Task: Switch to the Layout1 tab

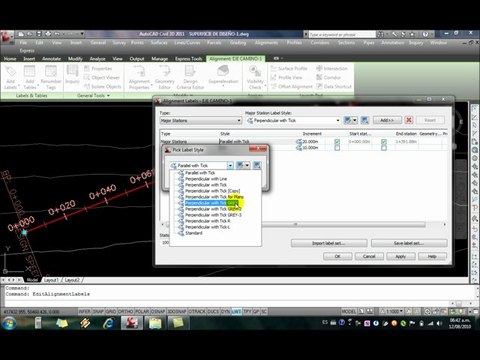Action: pos(51,280)
